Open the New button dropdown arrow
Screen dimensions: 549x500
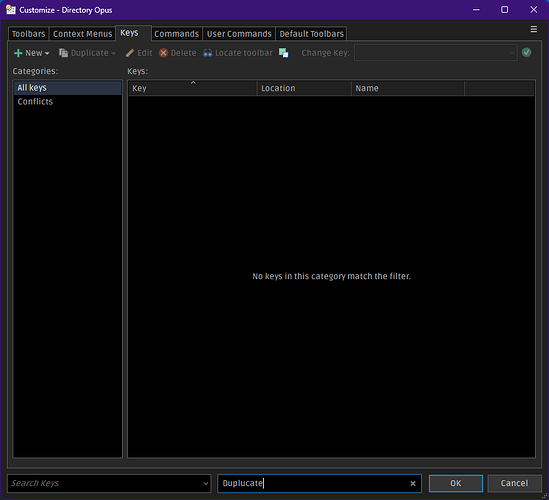(47, 53)
